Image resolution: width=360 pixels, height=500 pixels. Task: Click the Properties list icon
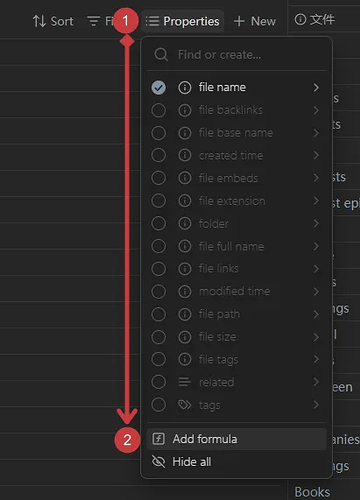pyautogui.click(x=152, y=21)
